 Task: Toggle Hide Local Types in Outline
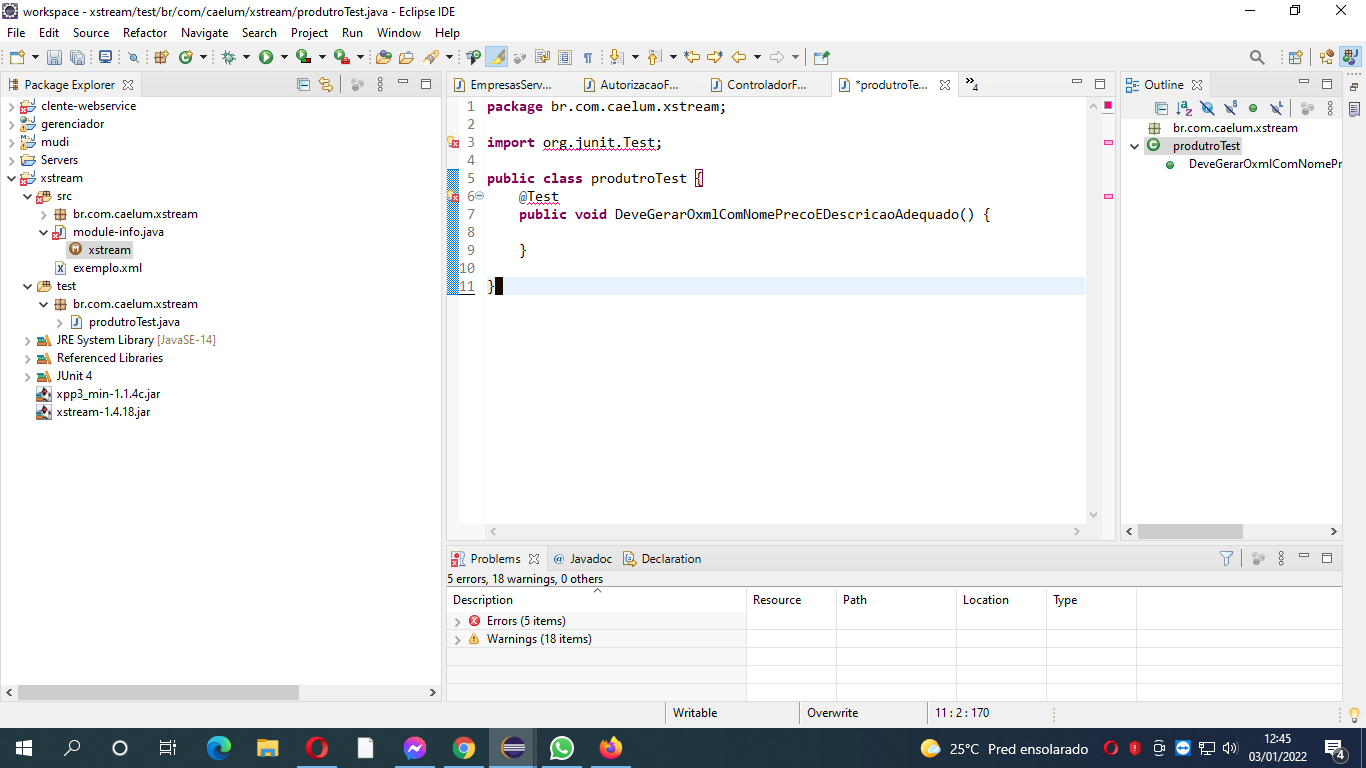tap(1276, 108)
